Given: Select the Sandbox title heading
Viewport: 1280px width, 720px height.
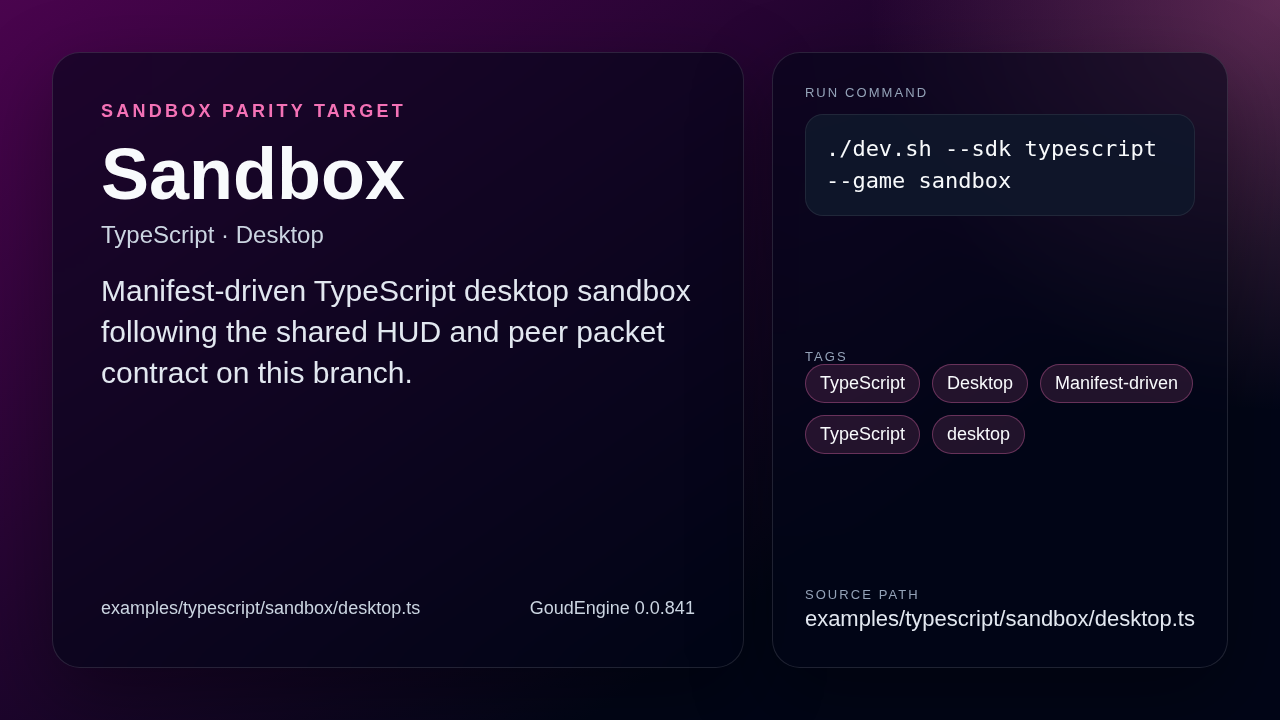Looking at the screenshot, I should point(253,176).
